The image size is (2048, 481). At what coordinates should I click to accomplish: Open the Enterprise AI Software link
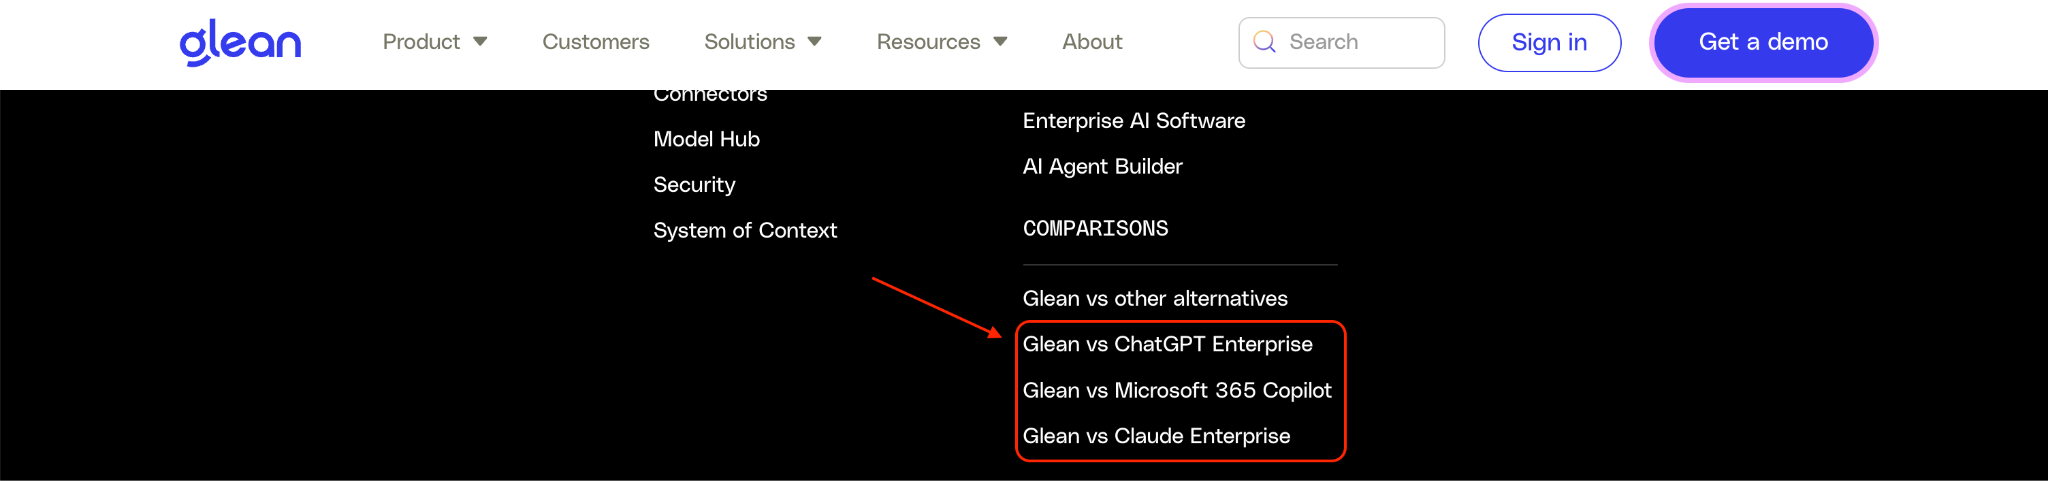tap(1134, 121)
